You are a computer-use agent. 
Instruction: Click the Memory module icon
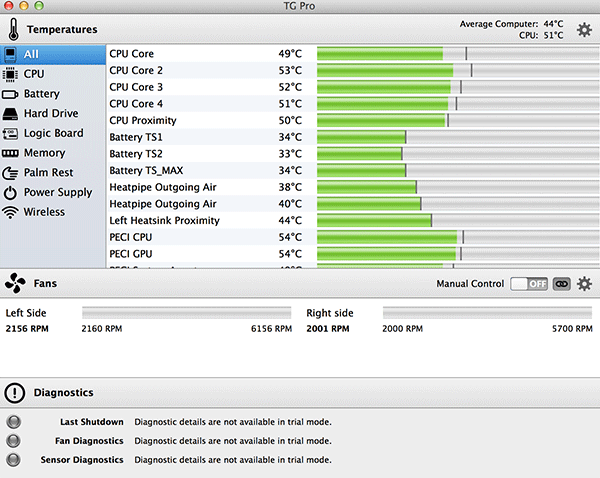pyautogui.click(x=11, y=153)
